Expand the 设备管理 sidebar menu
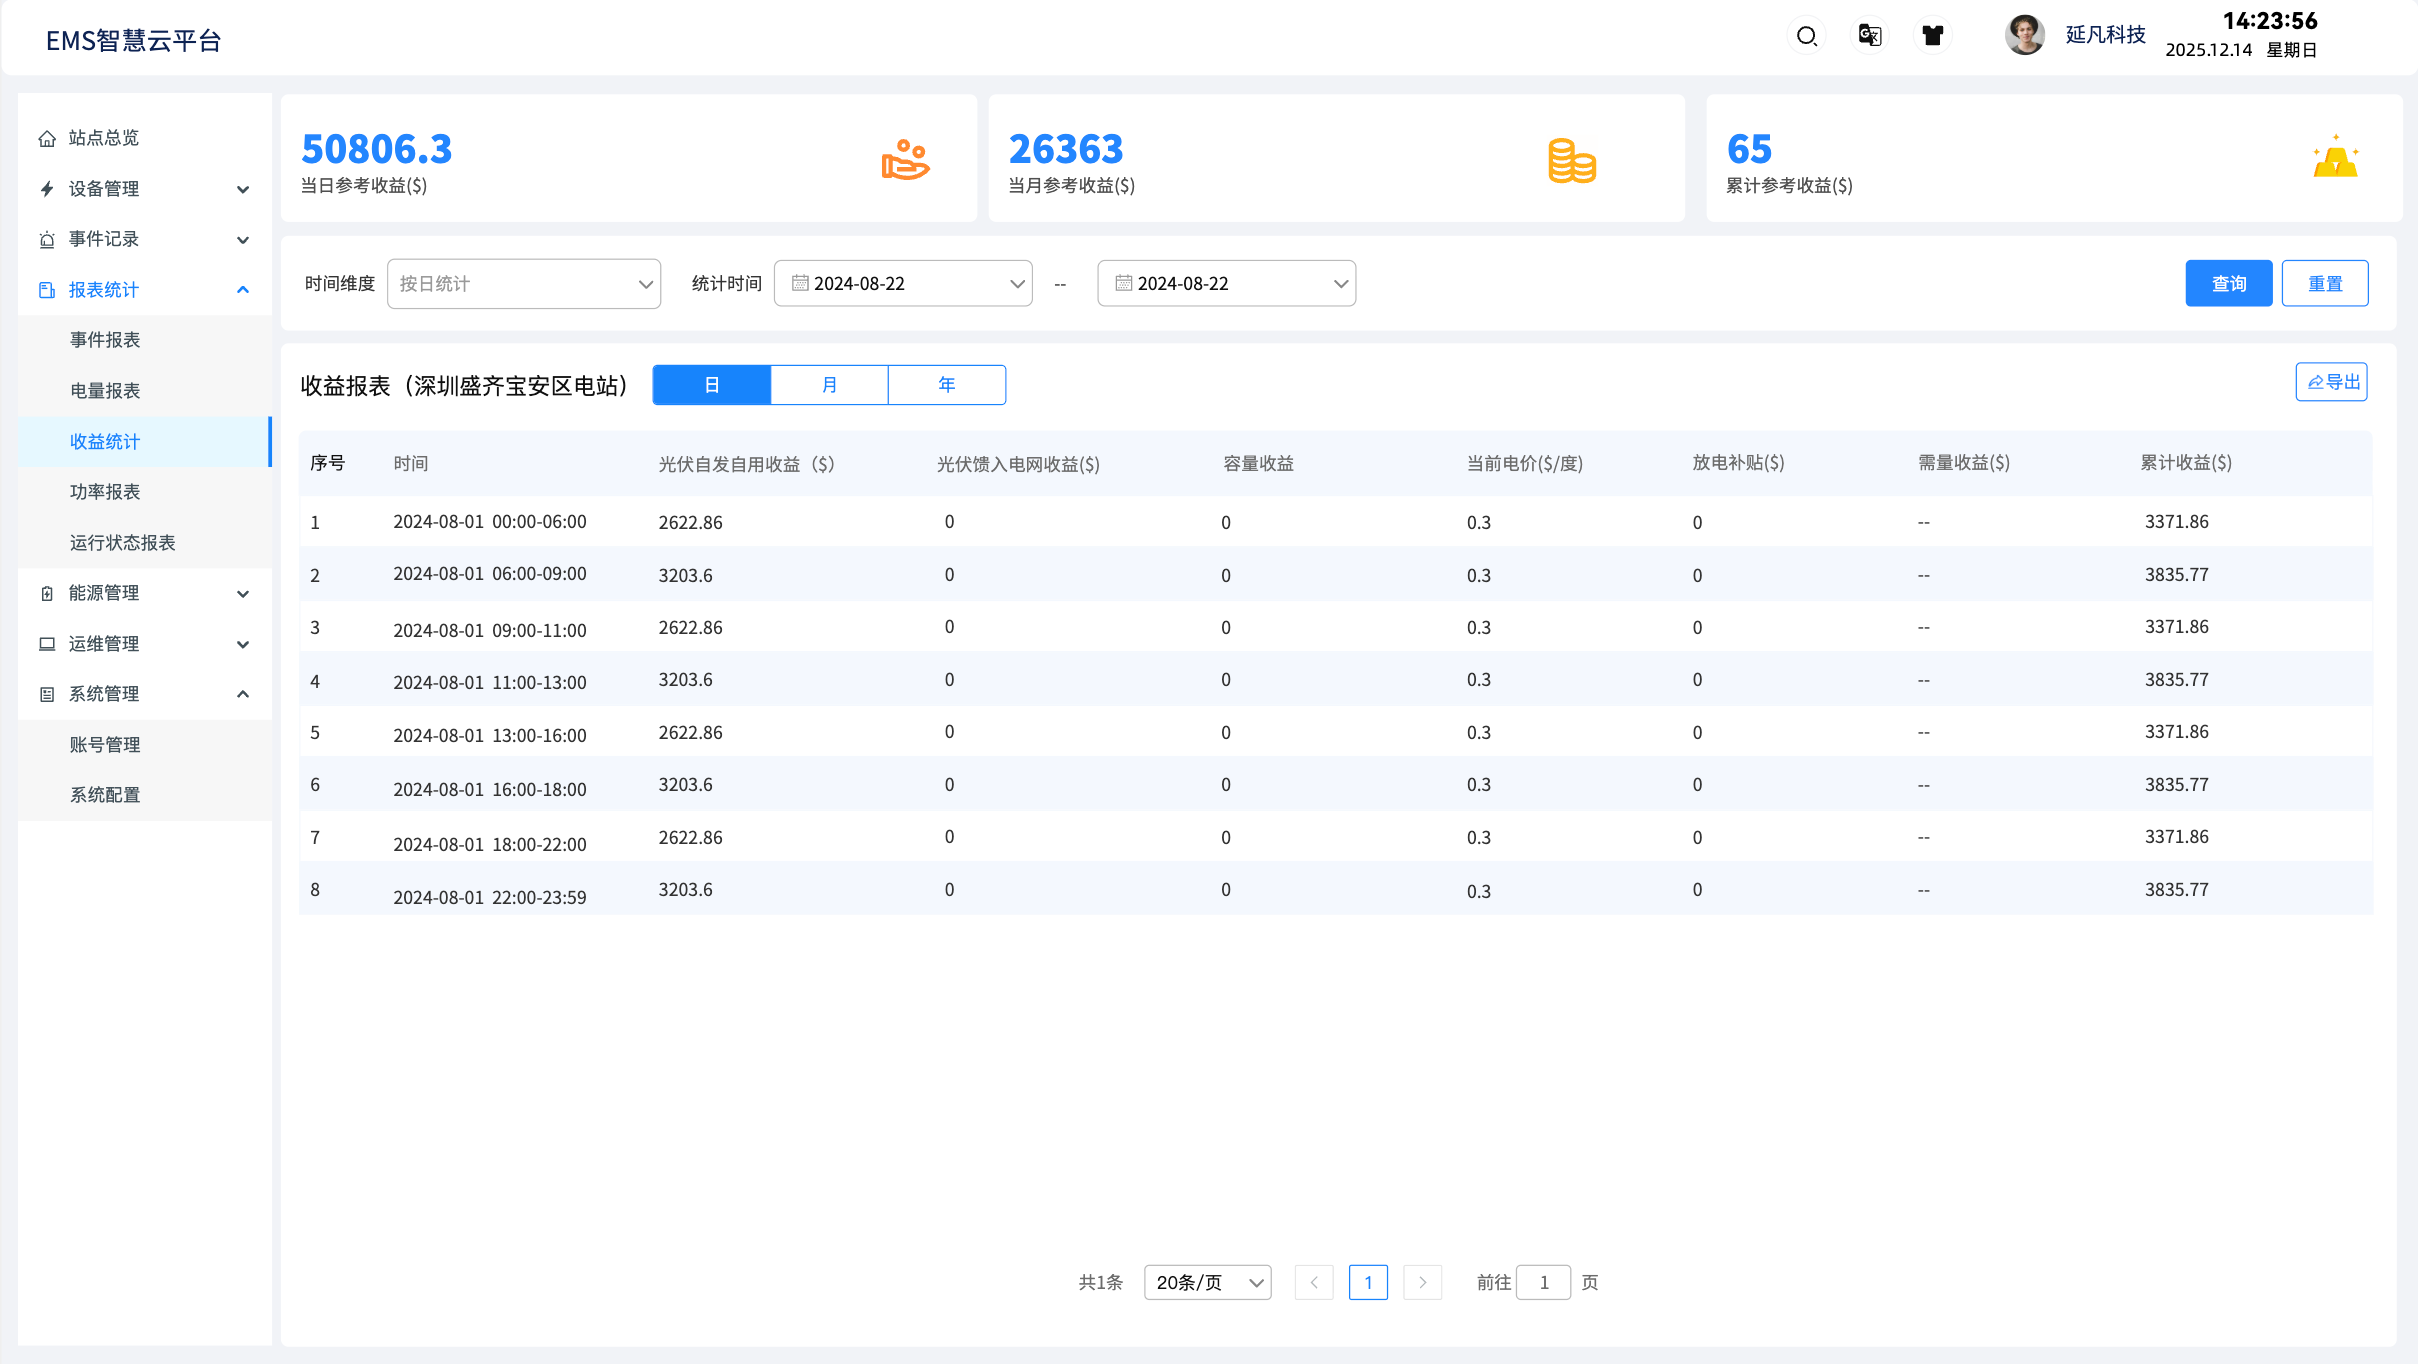 click(x=144, y=189)
